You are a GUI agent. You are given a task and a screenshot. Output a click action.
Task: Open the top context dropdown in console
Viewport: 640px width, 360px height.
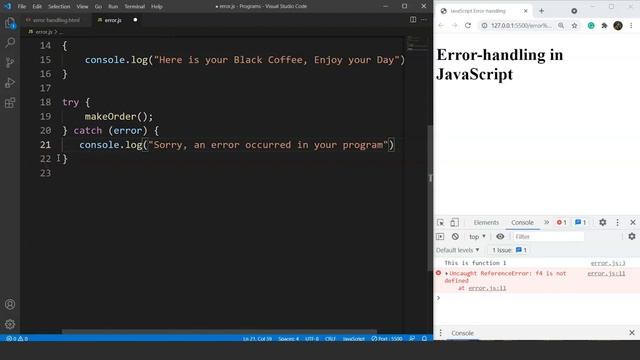477,236
